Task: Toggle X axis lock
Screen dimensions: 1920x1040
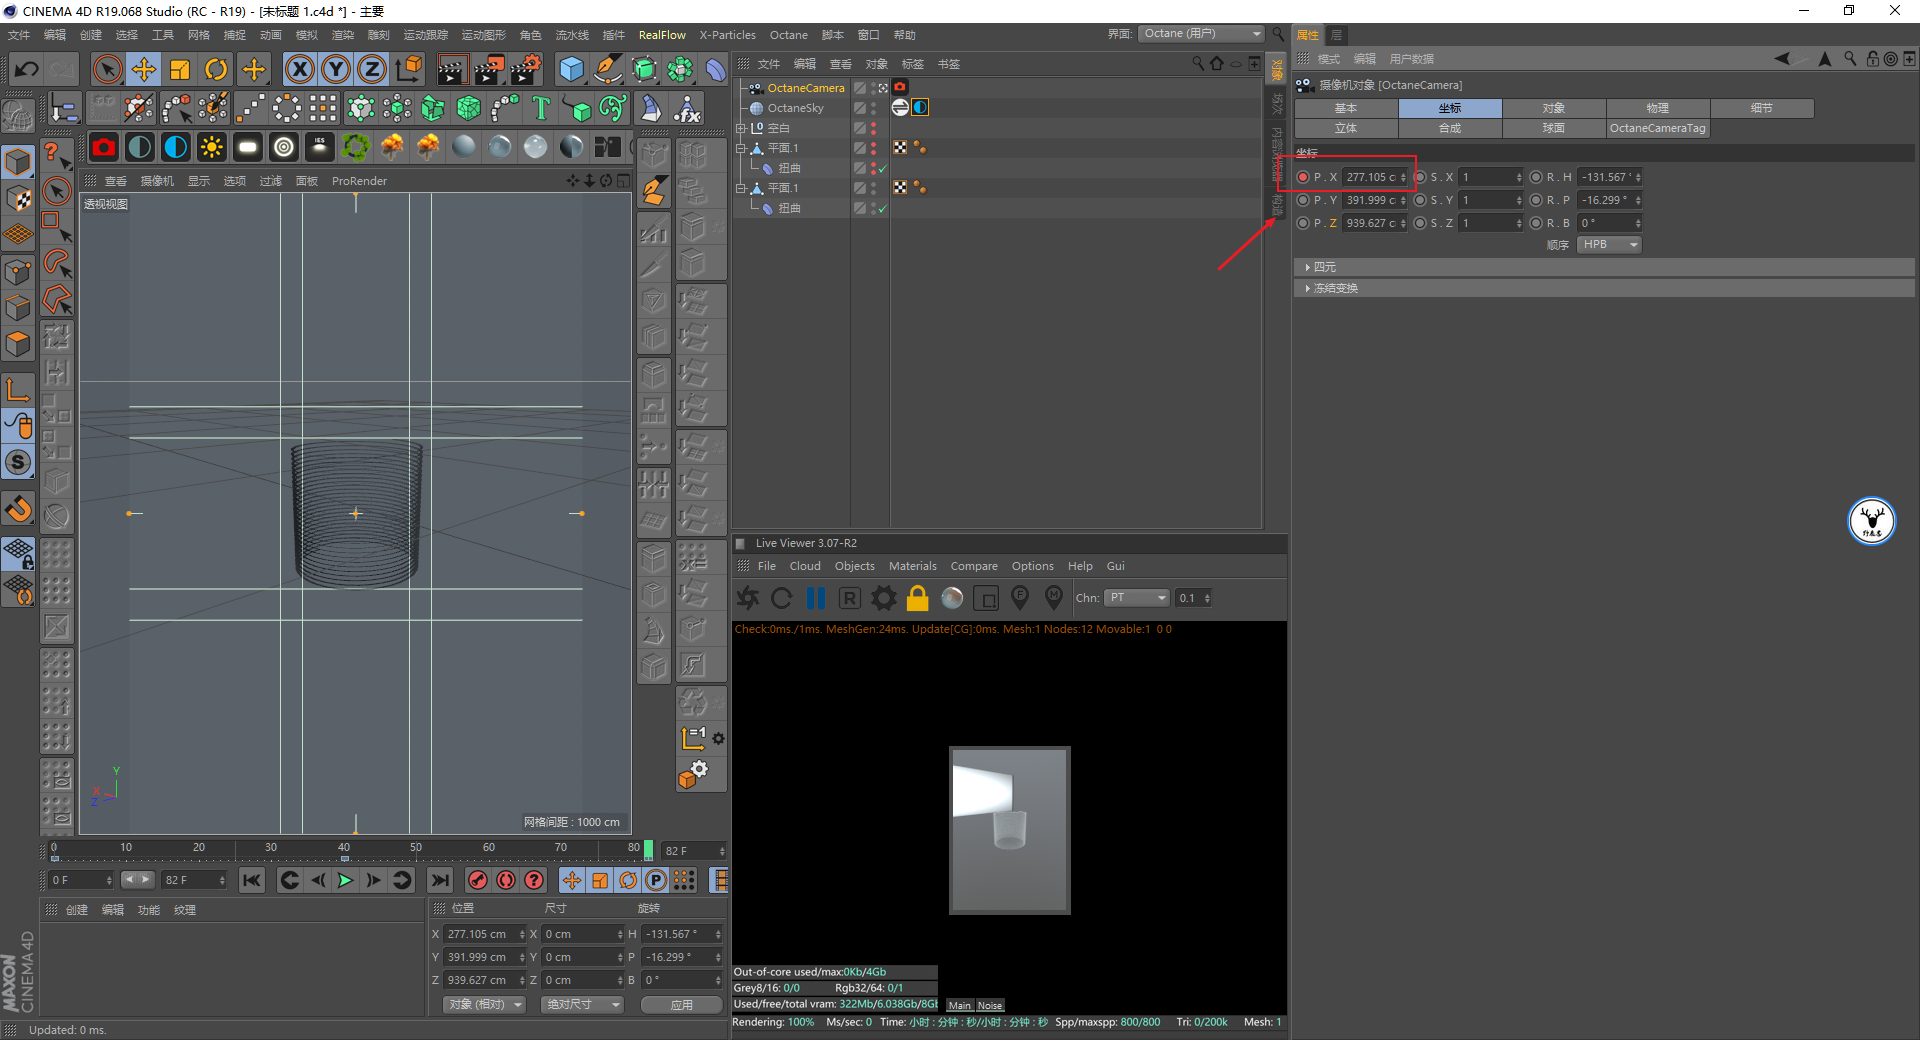Action: tap(299, 69)
